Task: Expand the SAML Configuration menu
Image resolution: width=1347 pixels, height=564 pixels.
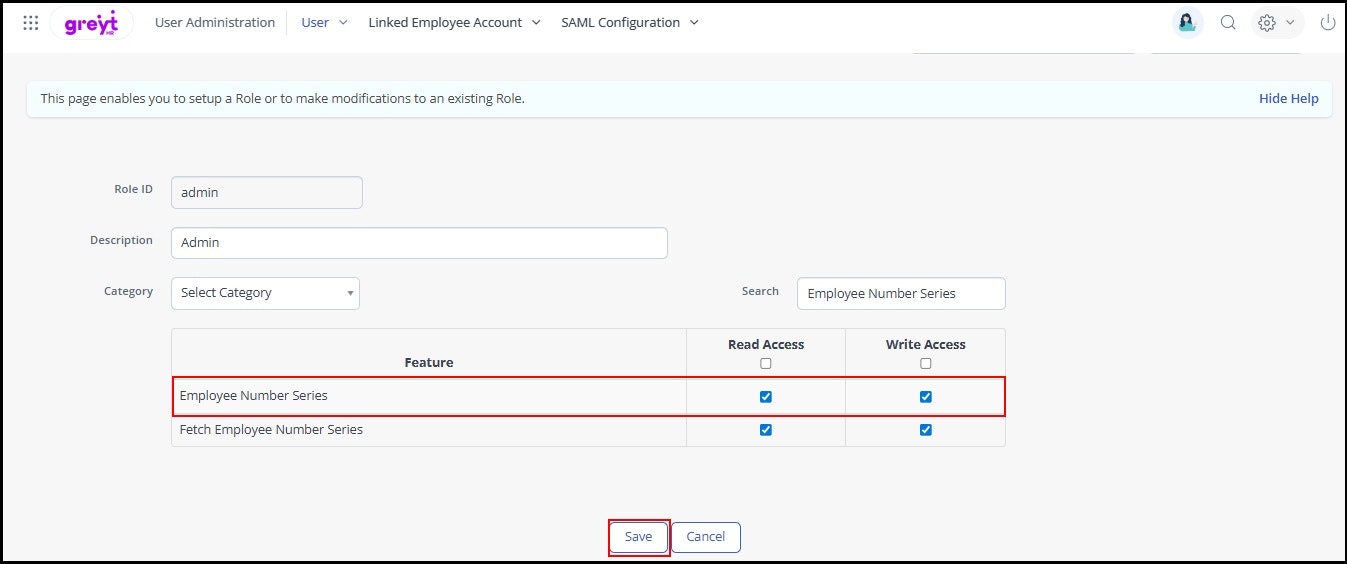Action: [630, 23]
